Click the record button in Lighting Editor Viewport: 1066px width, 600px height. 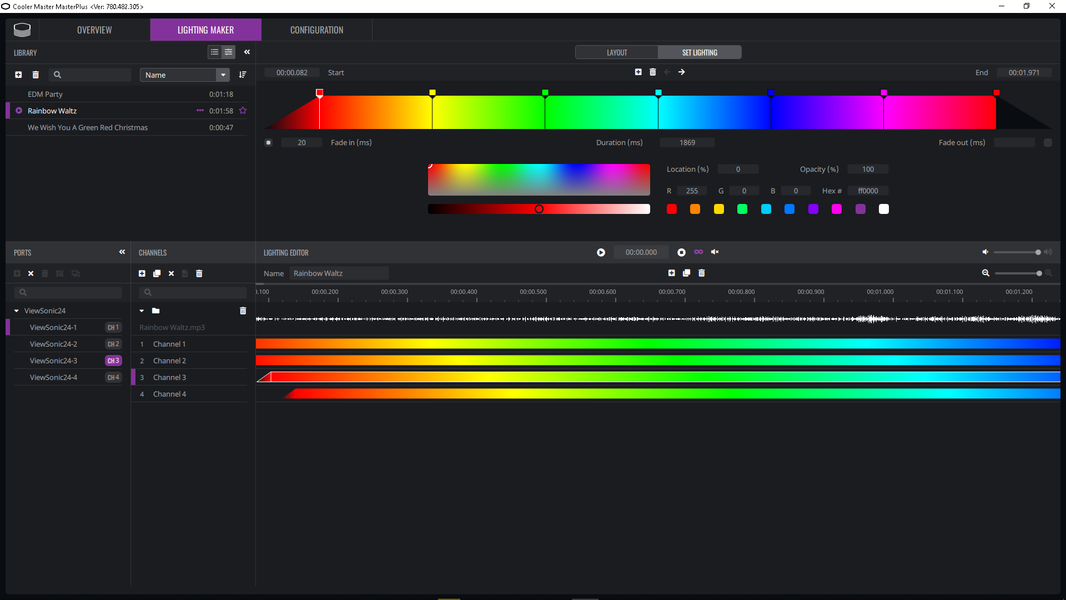(681, 252)
